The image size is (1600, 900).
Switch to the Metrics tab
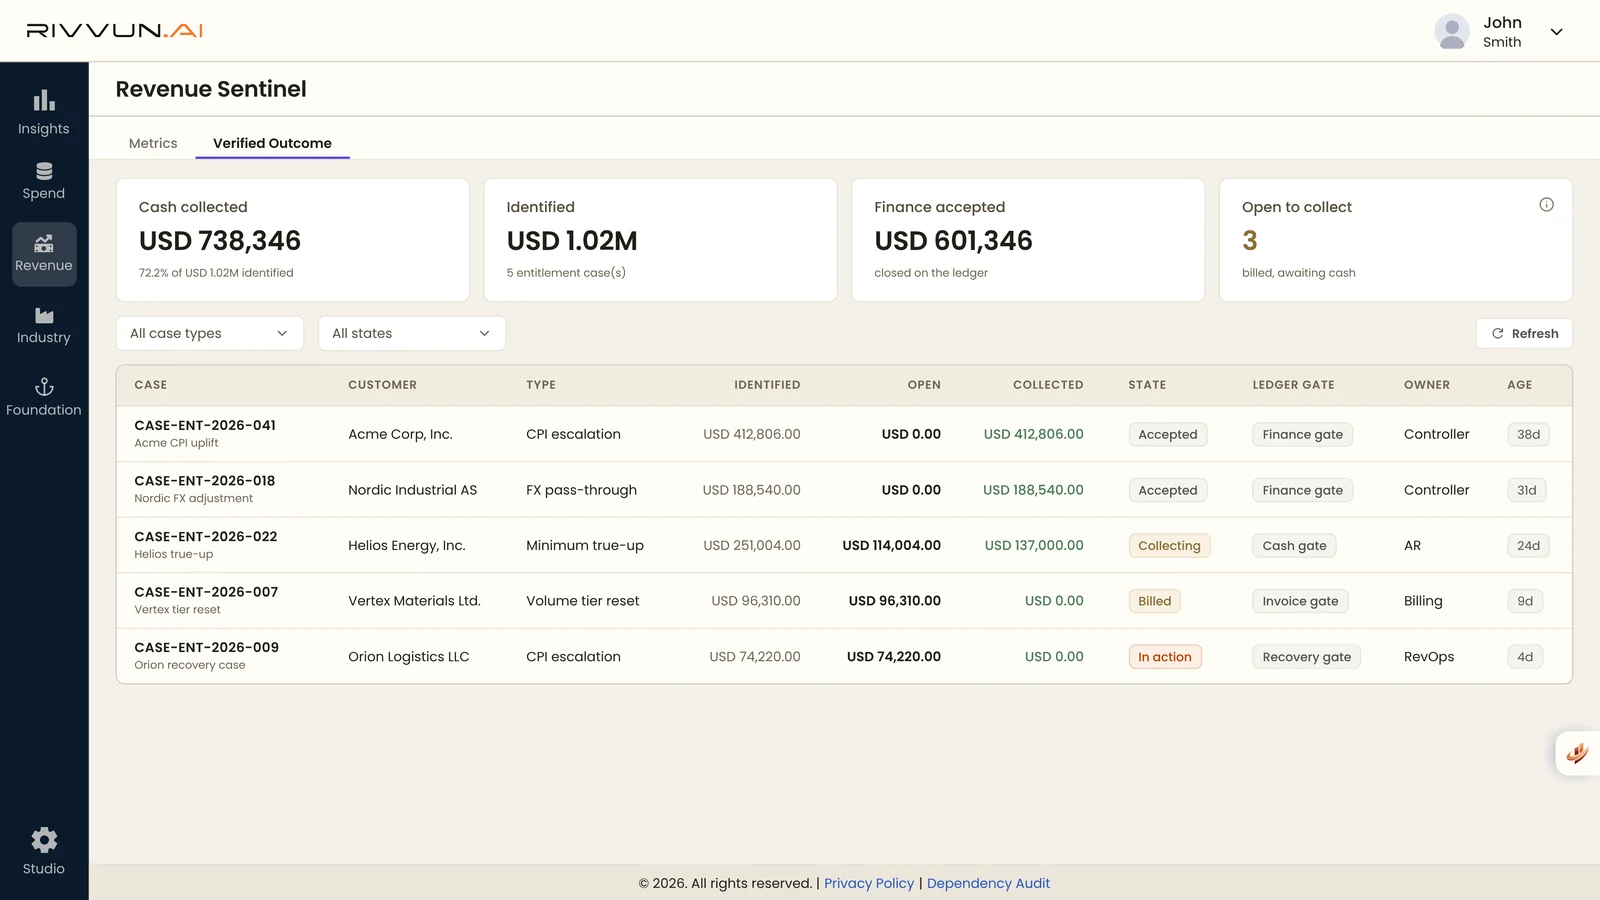pos(153,143)
